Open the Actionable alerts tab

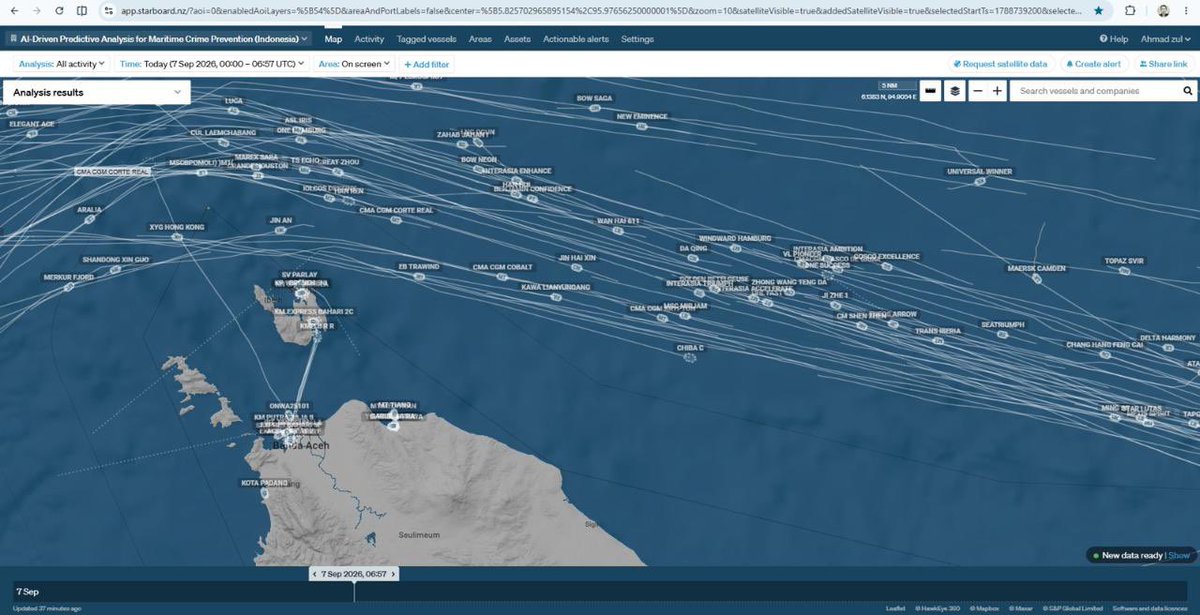pos(576,39)
